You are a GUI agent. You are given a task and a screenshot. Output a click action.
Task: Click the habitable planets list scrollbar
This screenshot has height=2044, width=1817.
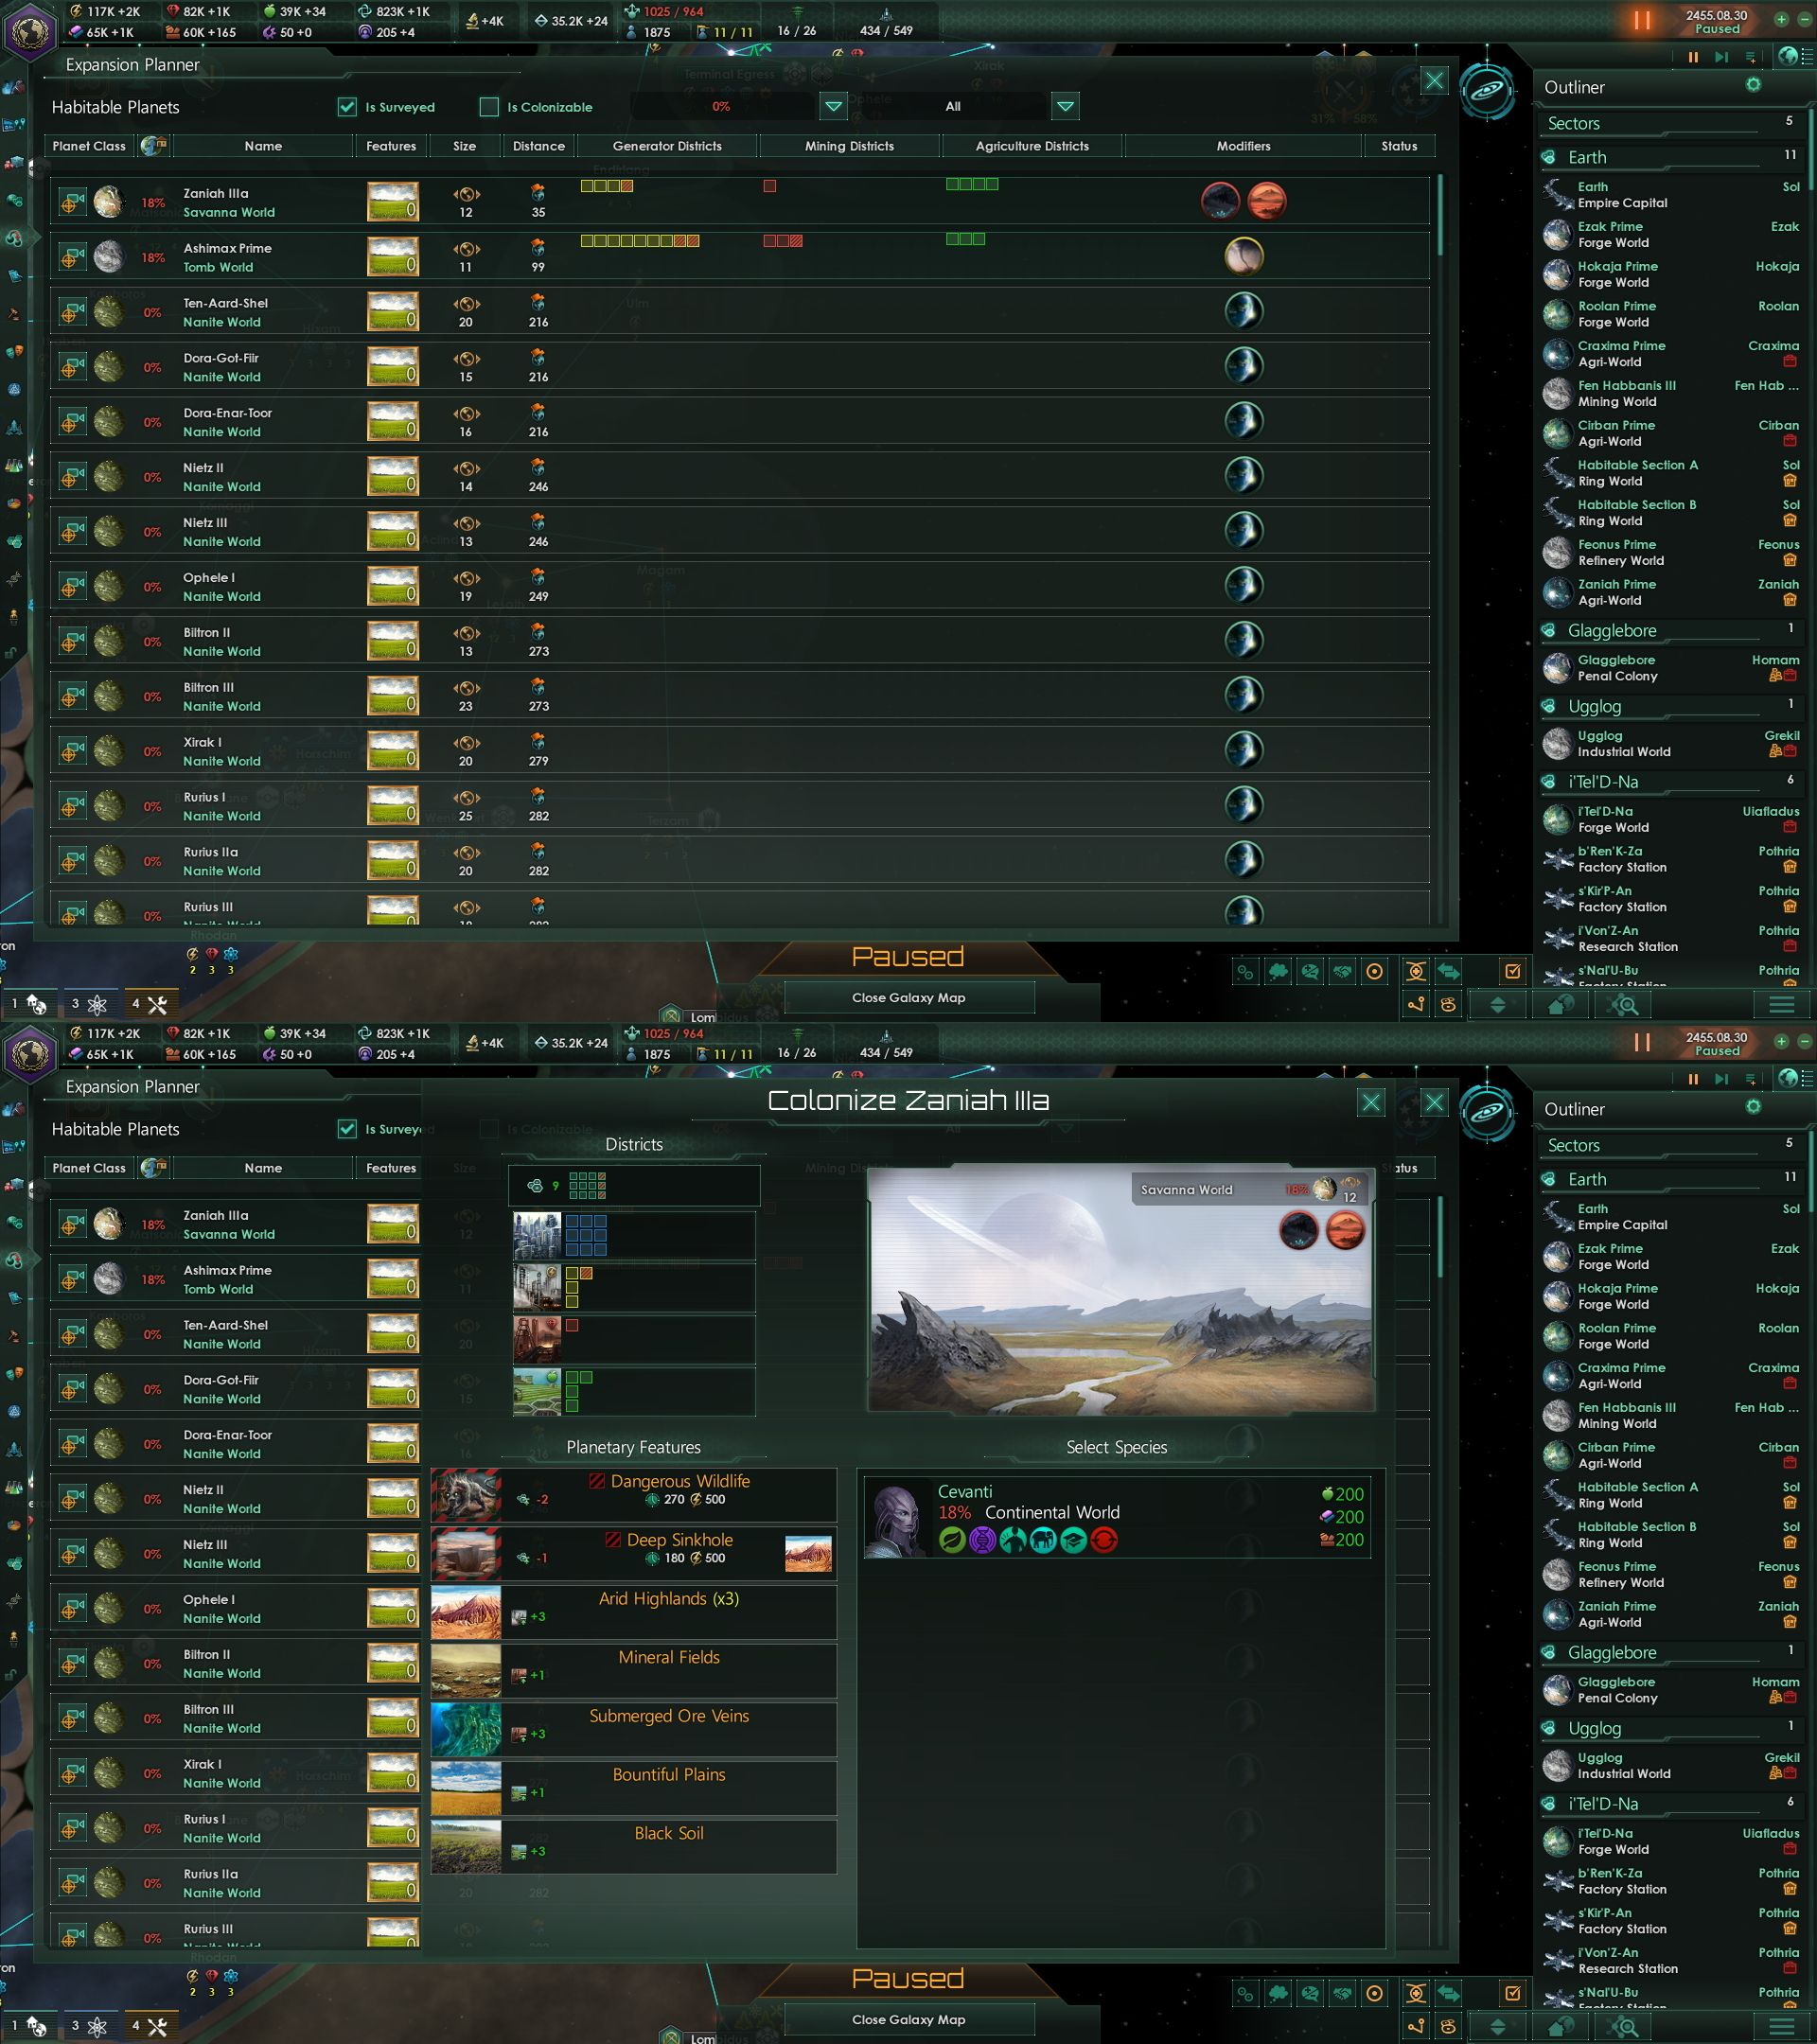pos(1440,215)
